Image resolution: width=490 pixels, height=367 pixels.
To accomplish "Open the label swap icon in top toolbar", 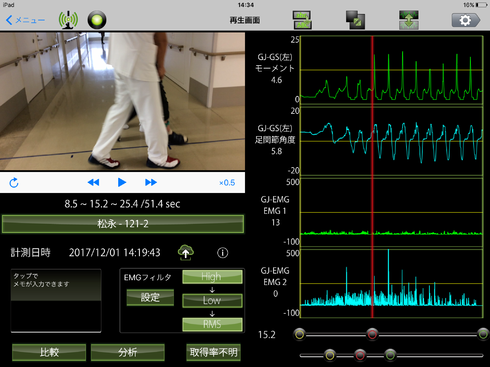I will pos(302,20).
